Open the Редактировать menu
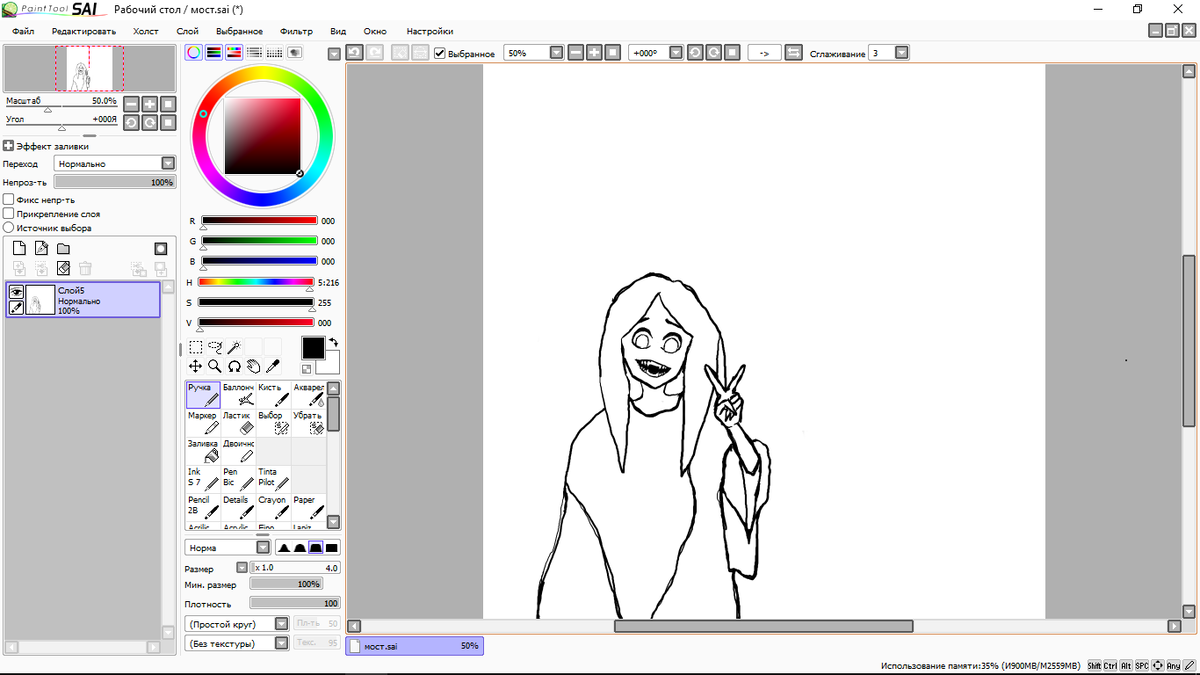 84,31
